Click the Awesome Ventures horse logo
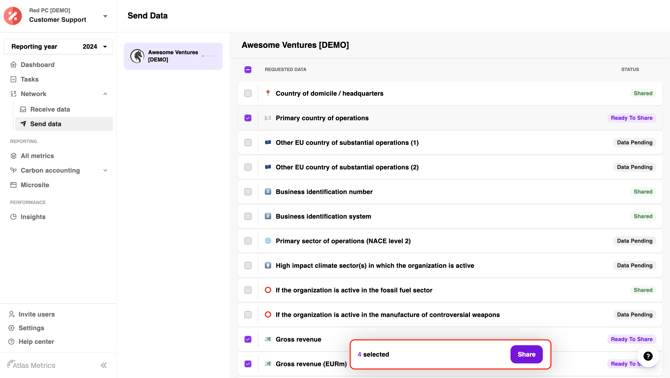670x378 pixels. (x=137, y=56)
